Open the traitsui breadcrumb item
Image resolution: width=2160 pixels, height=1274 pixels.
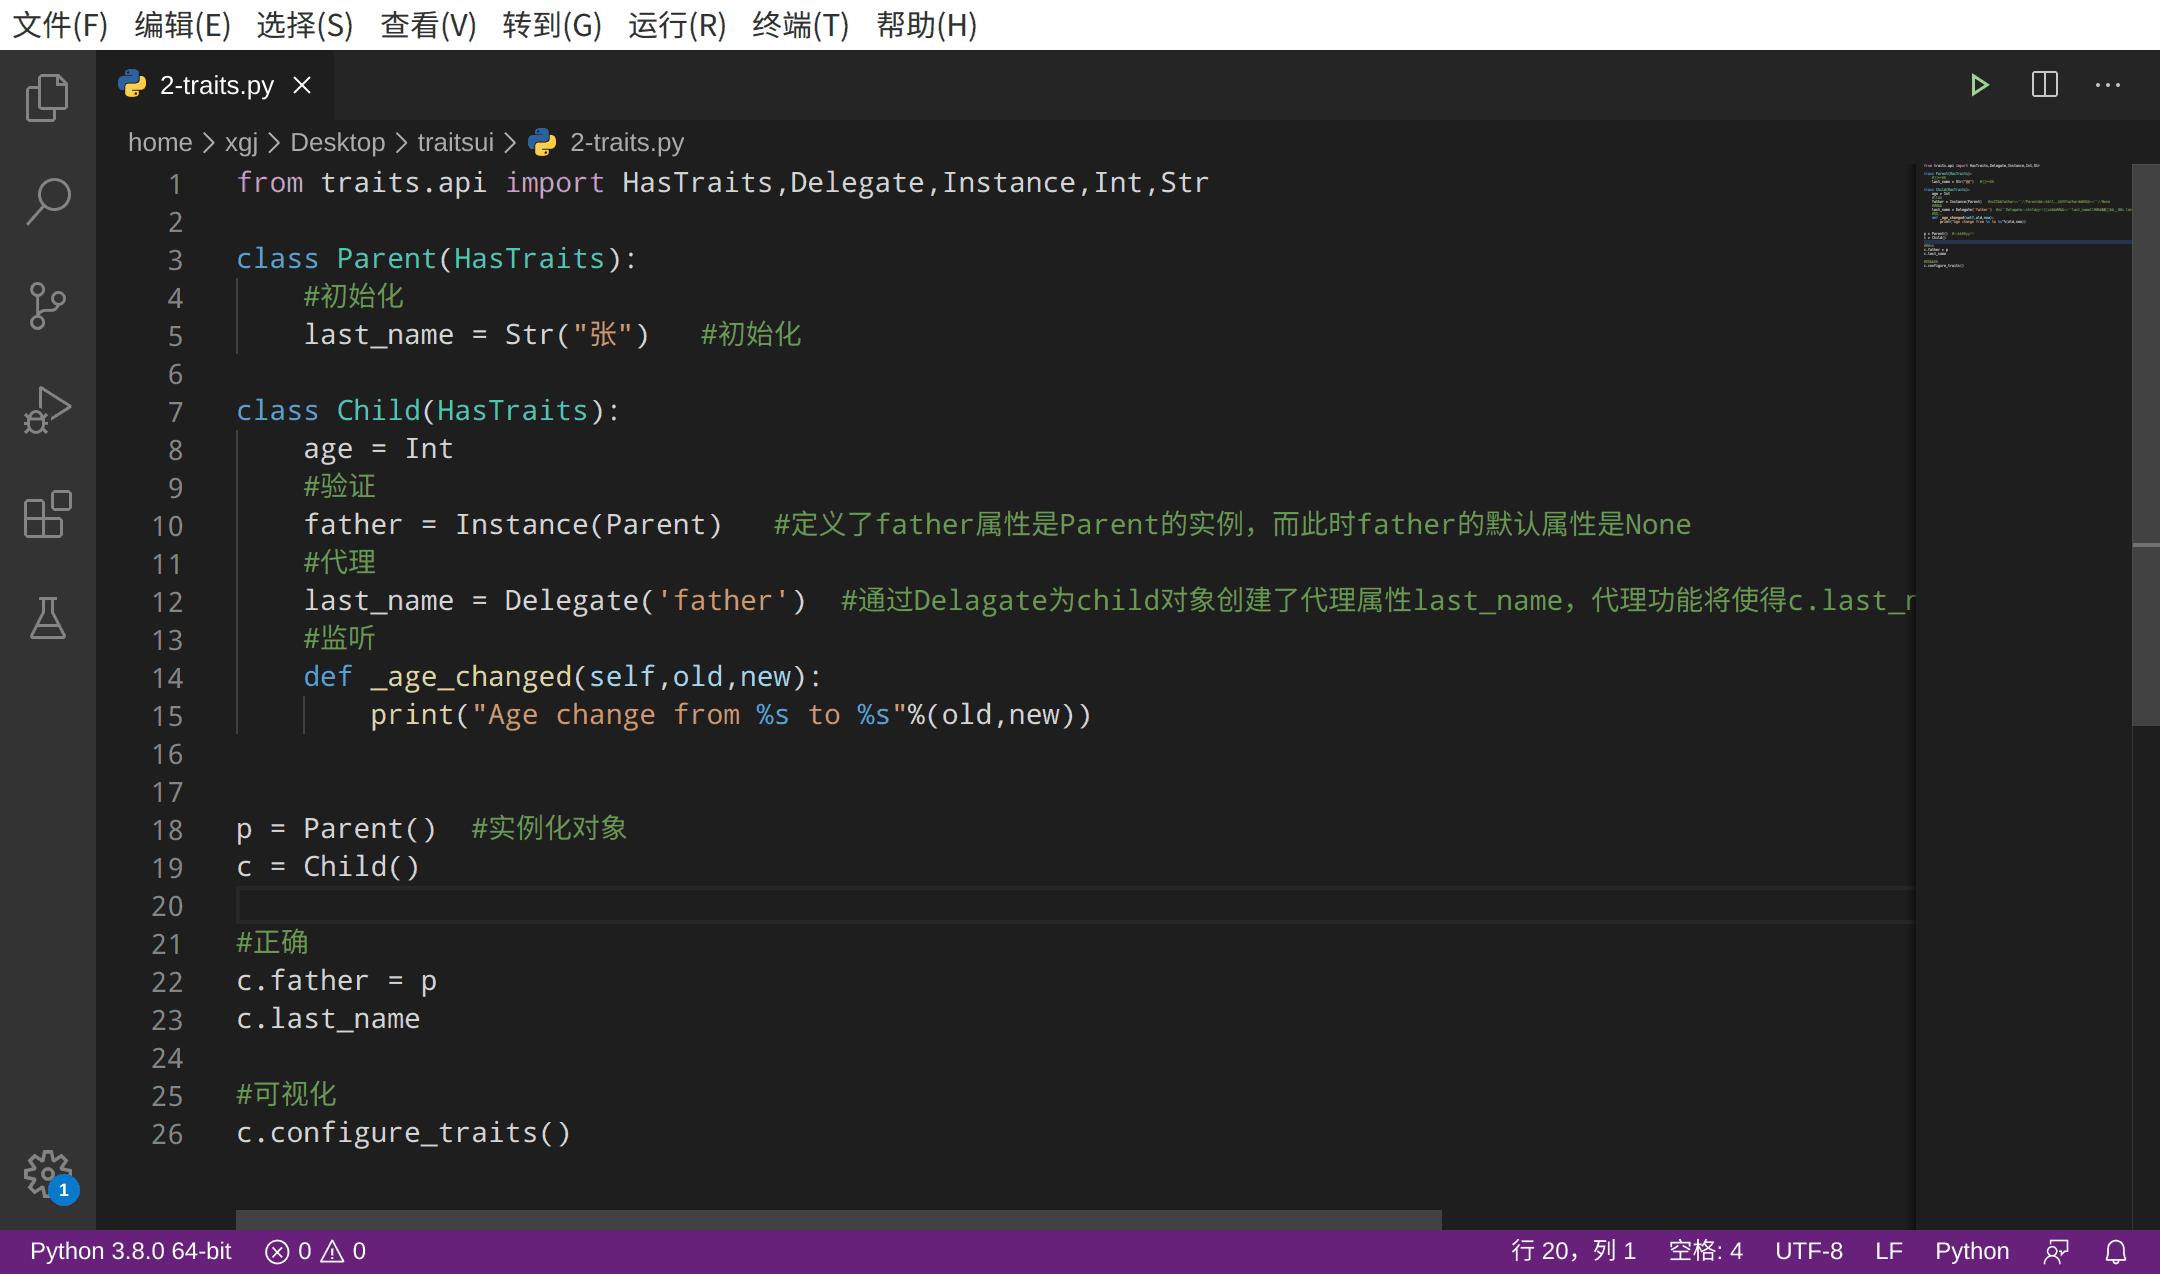tap(455, 142)
